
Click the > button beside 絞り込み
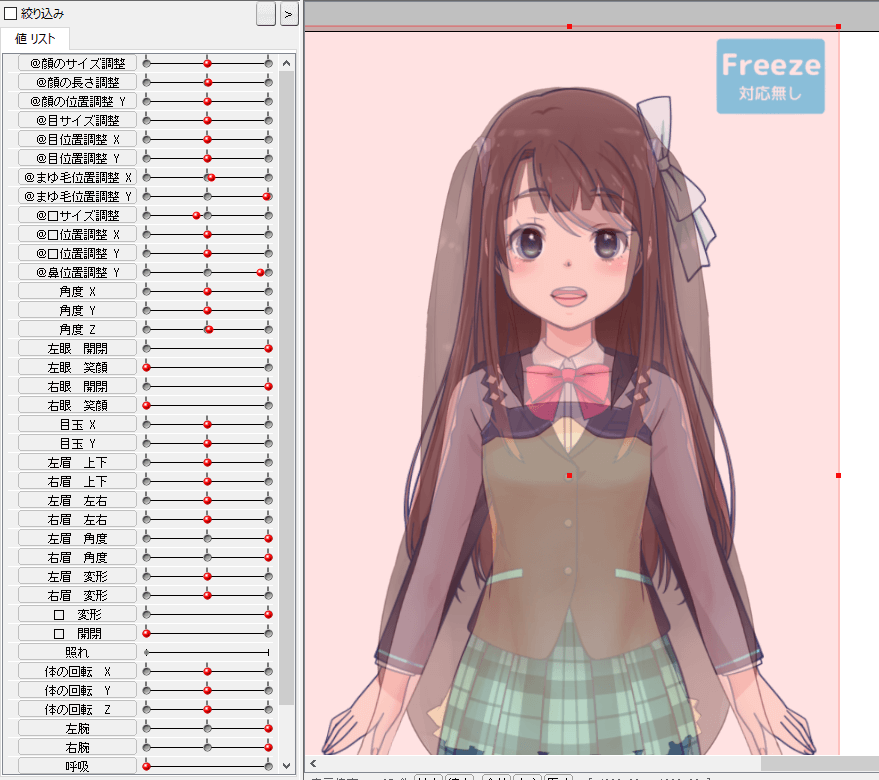(x=288, y=14)
